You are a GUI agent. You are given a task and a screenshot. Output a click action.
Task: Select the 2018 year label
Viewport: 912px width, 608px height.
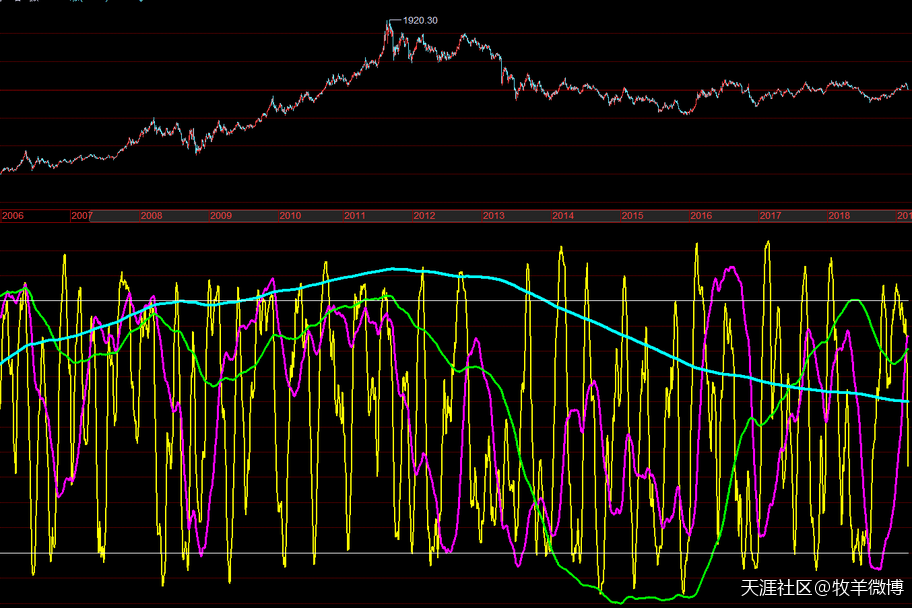[x=839, y=216]
